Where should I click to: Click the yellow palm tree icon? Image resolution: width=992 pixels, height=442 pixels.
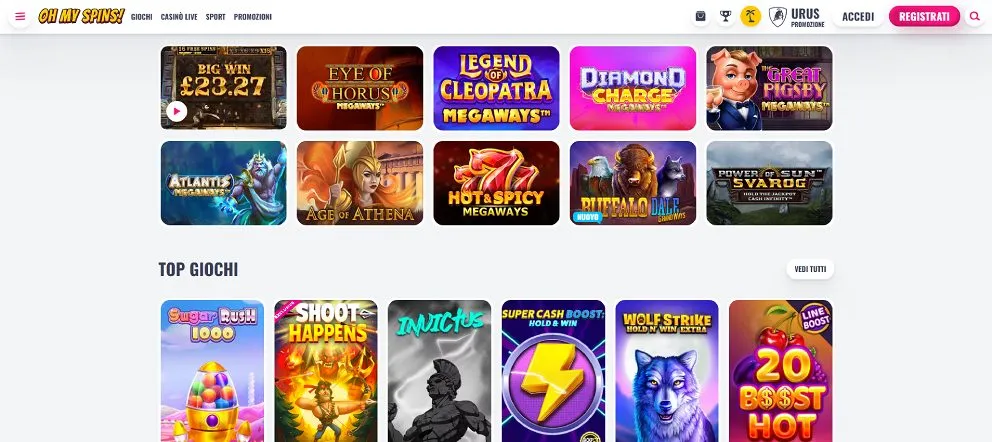[x=750, y=16]
